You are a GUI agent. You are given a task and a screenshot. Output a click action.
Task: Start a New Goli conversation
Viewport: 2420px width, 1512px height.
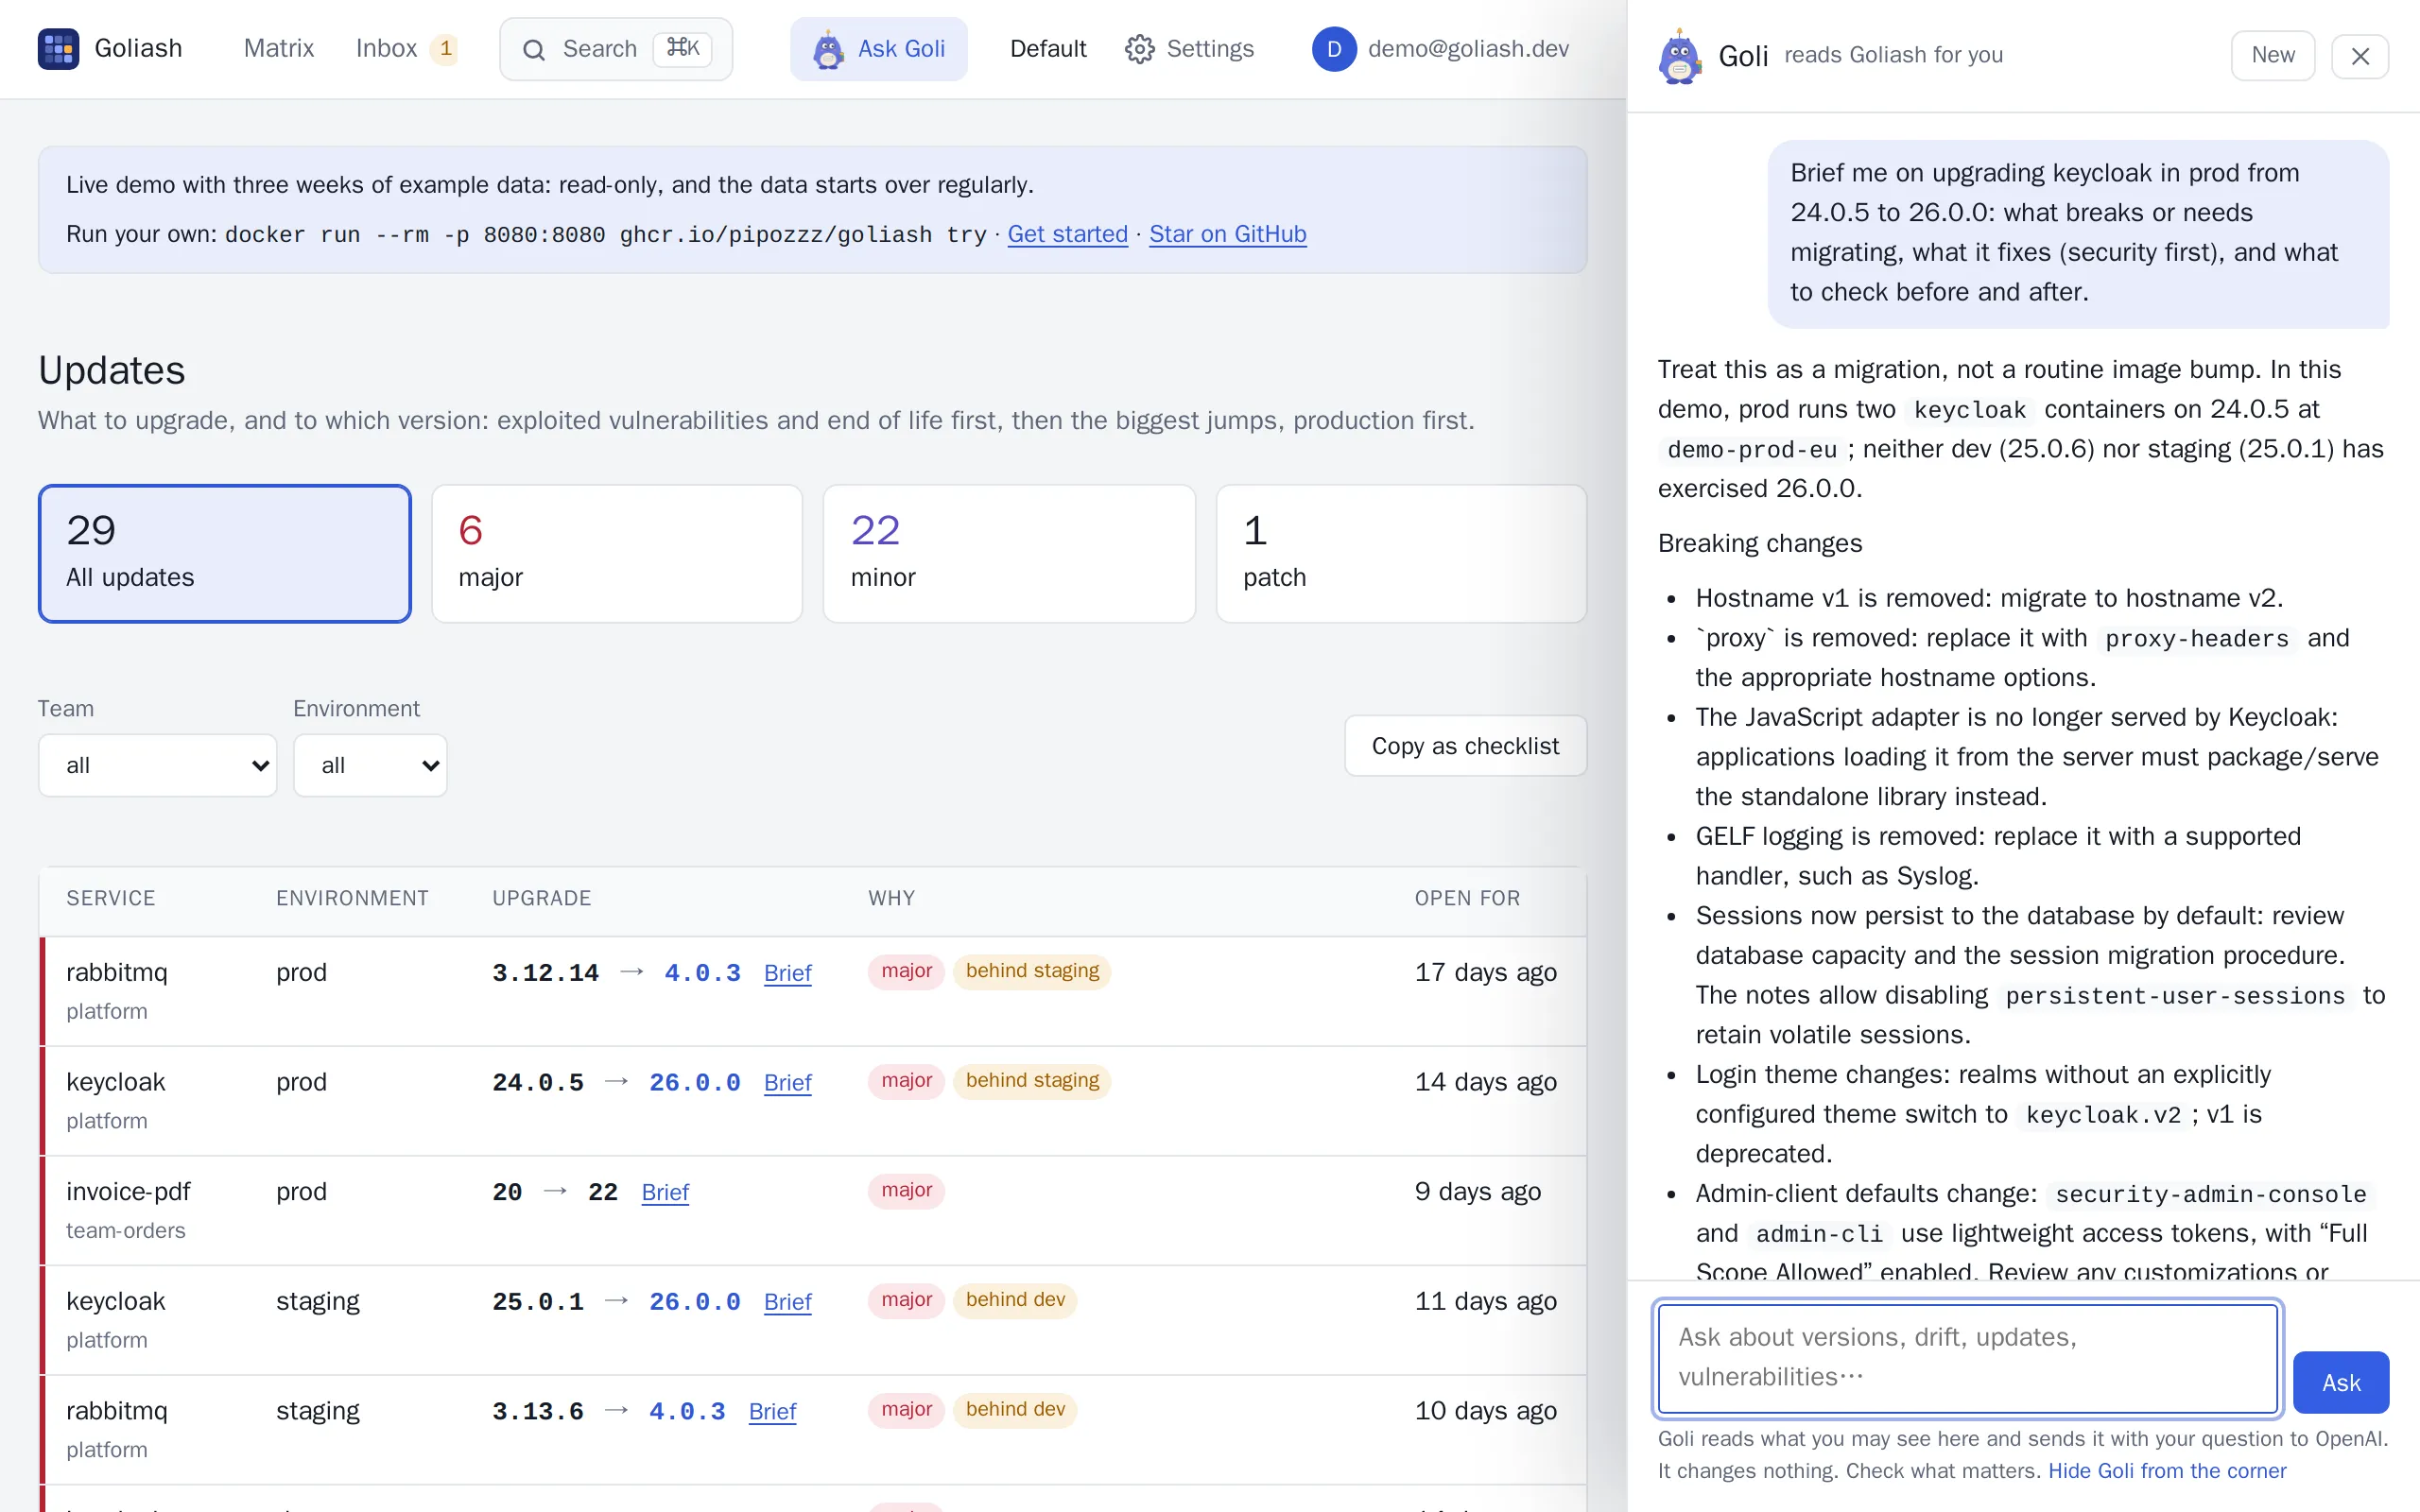coord(2273,56)
